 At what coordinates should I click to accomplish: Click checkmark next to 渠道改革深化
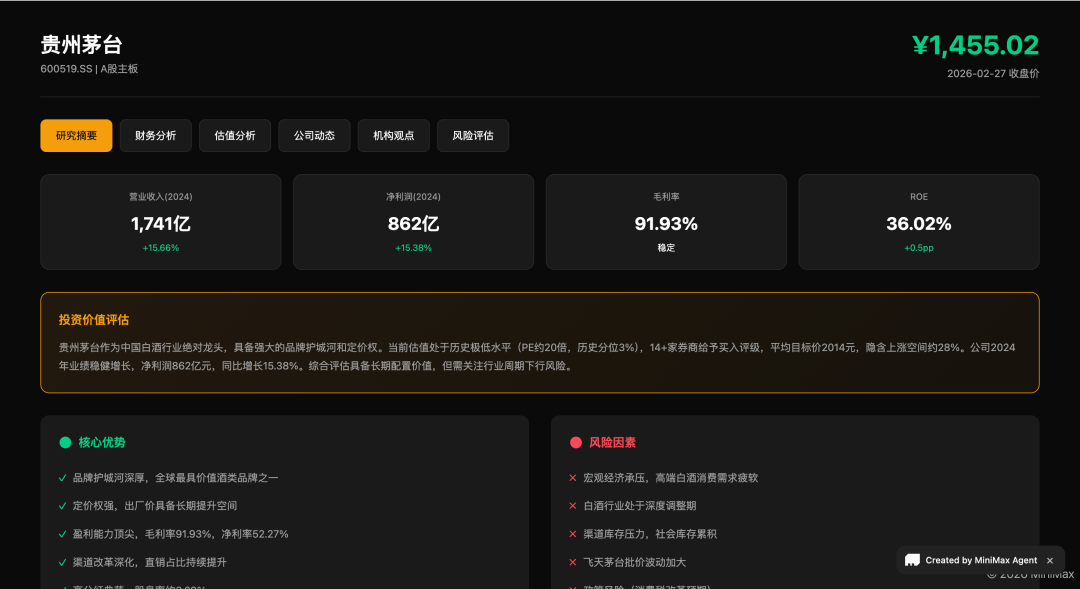(63, 562)
